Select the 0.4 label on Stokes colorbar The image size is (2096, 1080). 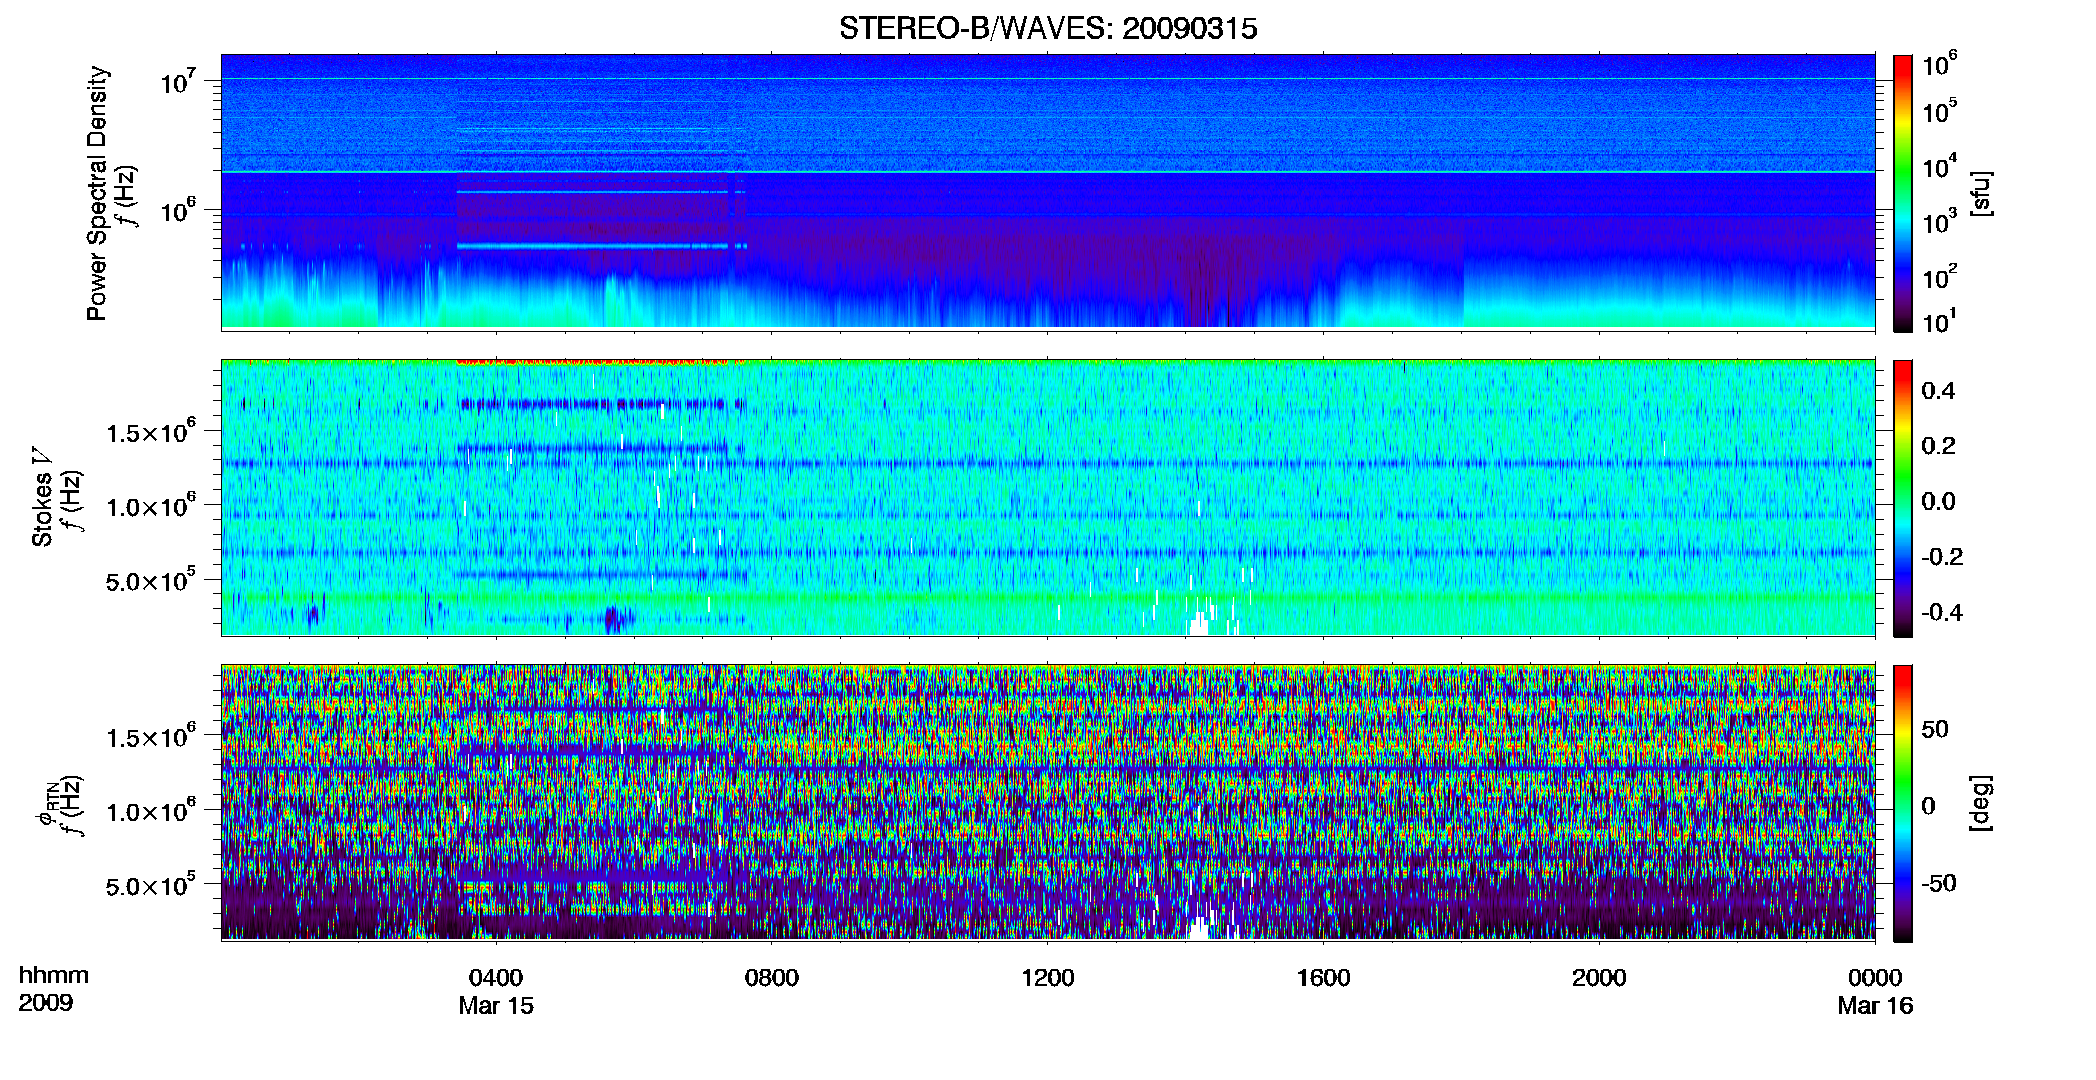(x=1938, y=390)
